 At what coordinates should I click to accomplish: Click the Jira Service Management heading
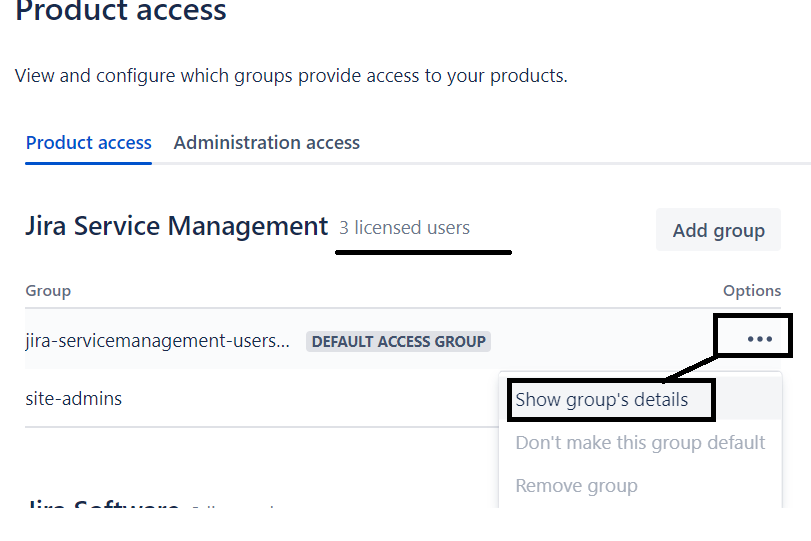[x=176, y=227]
